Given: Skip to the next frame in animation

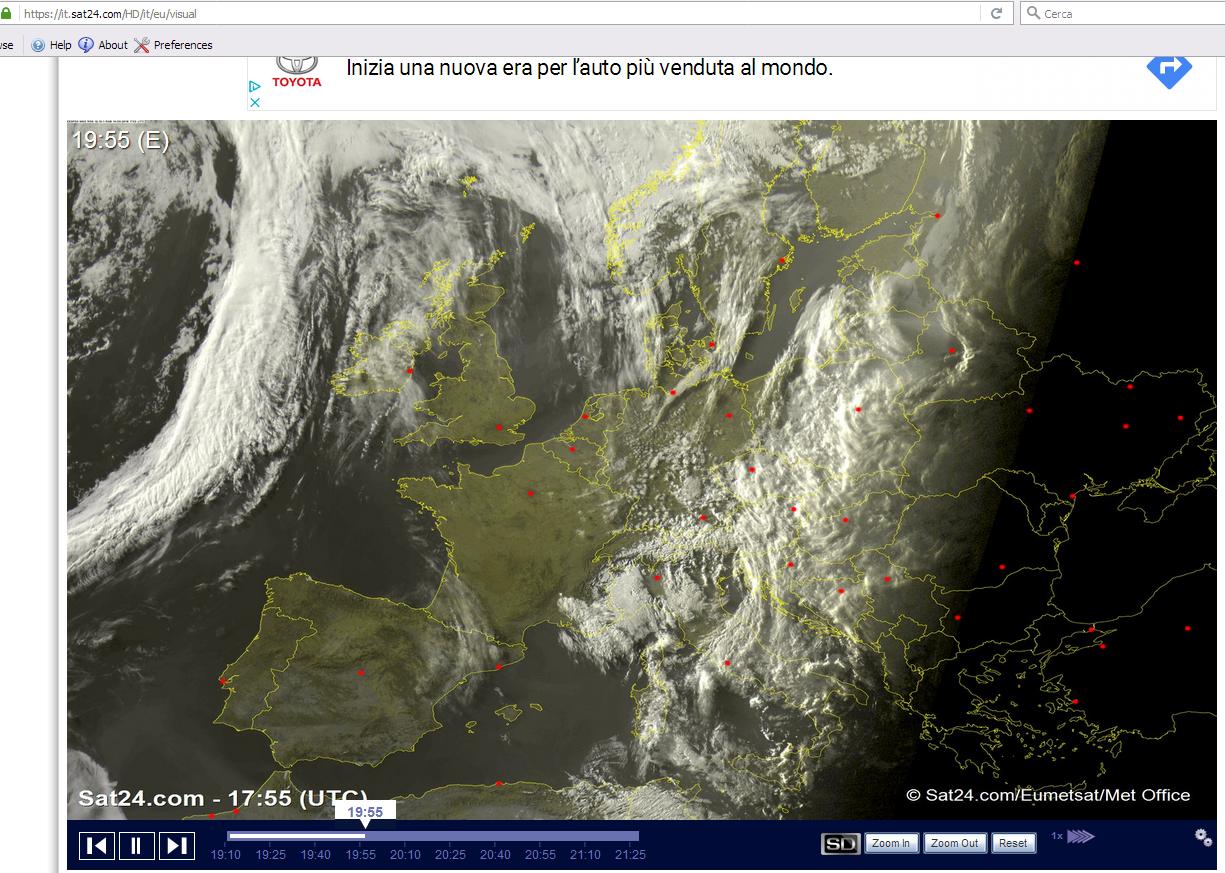Looking at the screenshot, I should (176, 845).
